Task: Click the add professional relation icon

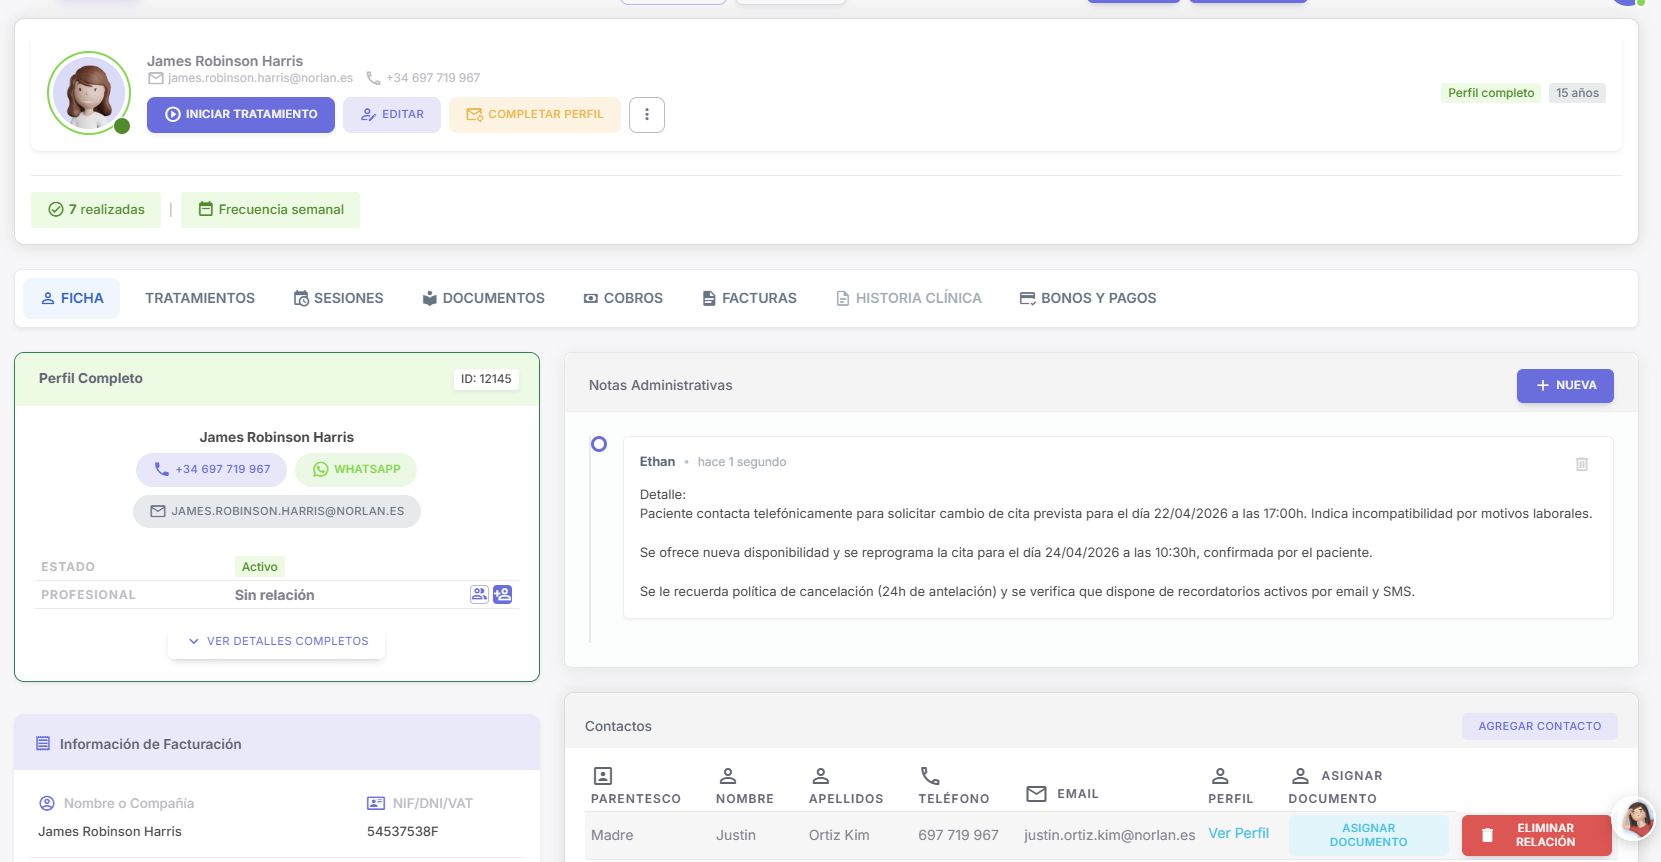Action: coord(503,595)
